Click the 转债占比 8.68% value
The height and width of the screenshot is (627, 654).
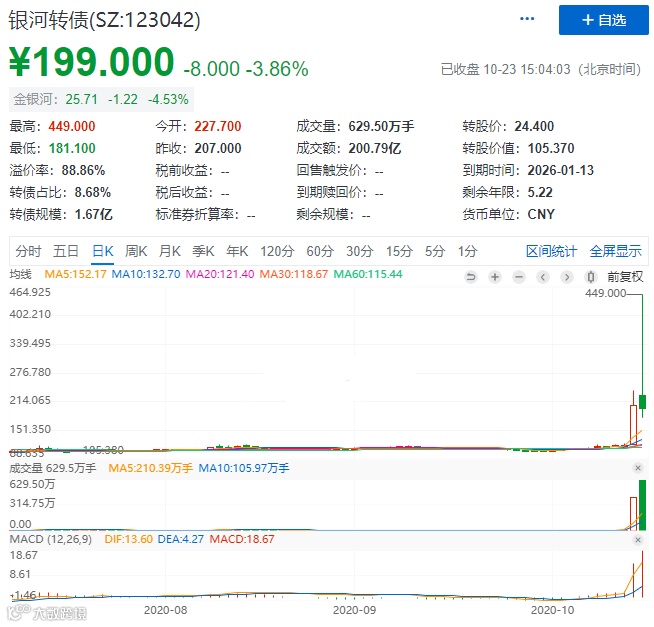click(x=93, y=192)
